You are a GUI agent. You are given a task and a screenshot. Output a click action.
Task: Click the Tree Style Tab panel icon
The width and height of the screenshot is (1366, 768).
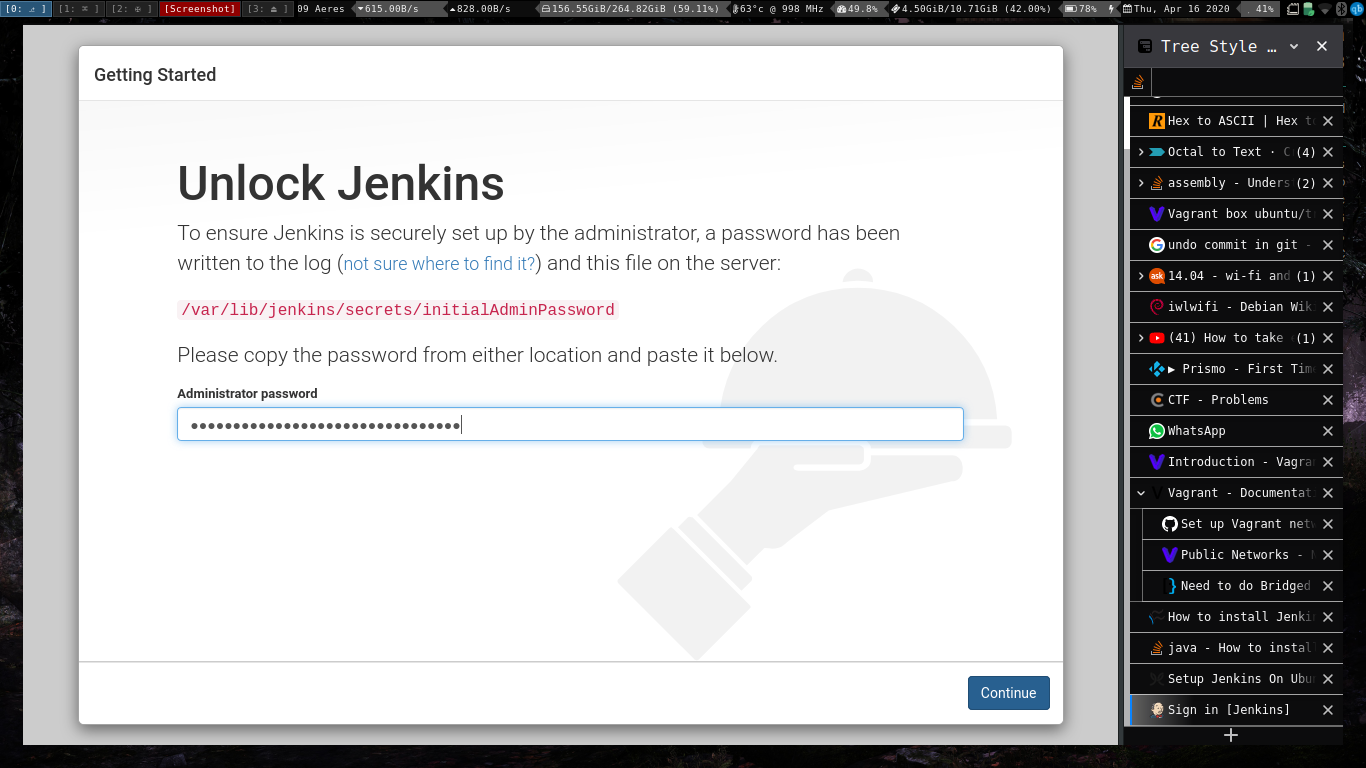1144,46
